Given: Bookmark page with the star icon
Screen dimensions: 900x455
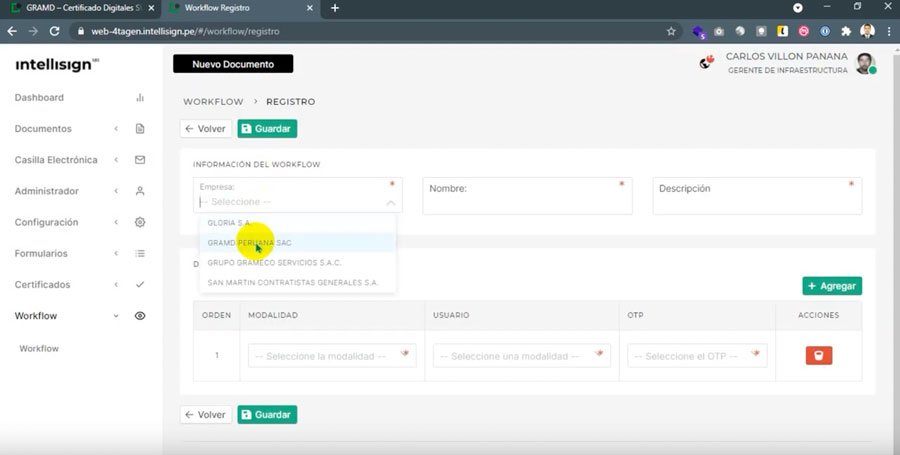Looking at the screenshot, I should tap(671, 32).
